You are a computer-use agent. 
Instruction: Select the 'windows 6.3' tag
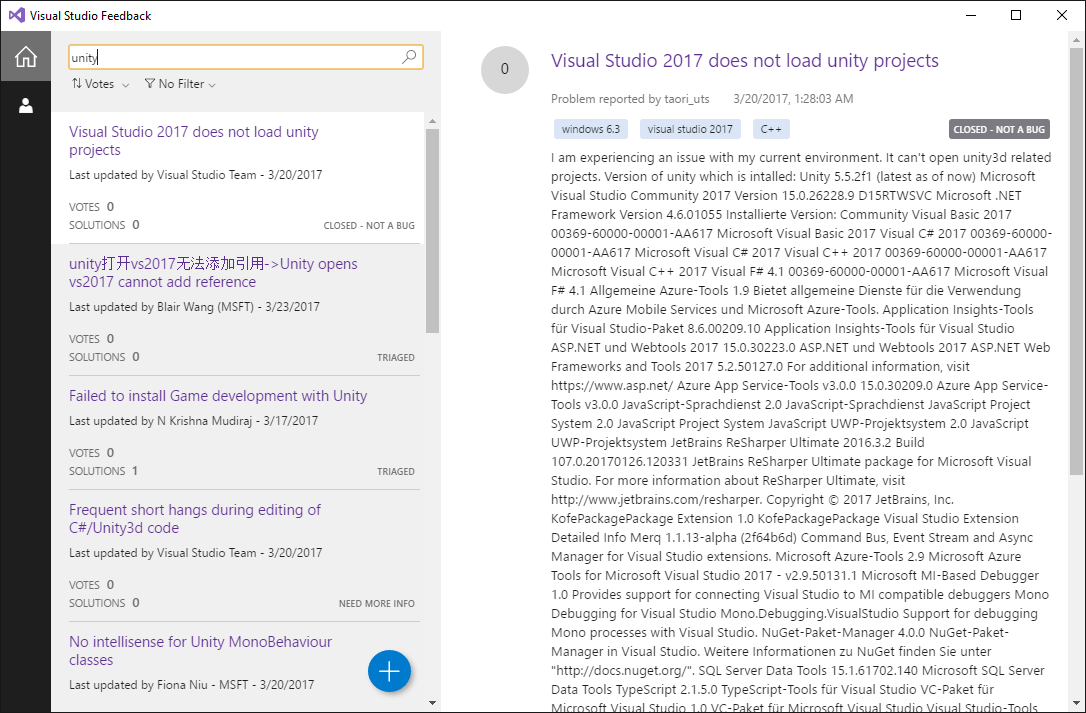point(590,129)
